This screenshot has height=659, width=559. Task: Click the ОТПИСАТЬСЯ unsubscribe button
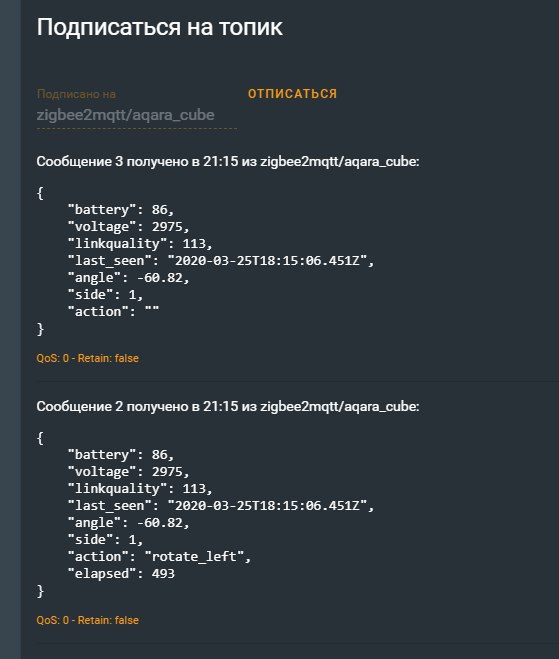[292, 93]
